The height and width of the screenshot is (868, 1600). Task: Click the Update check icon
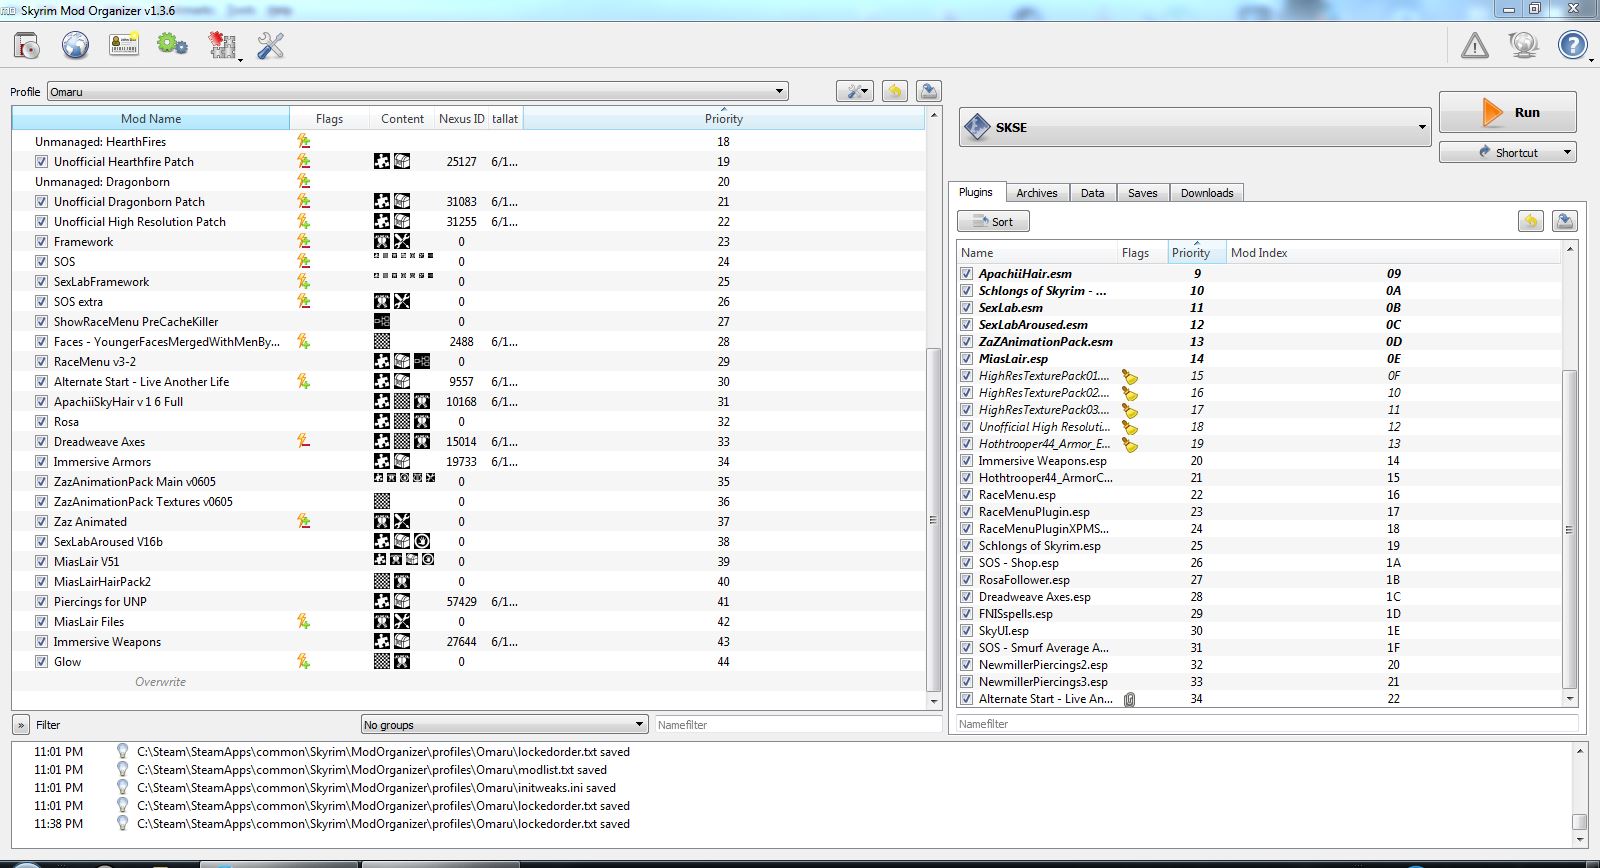click(1523, 45)
